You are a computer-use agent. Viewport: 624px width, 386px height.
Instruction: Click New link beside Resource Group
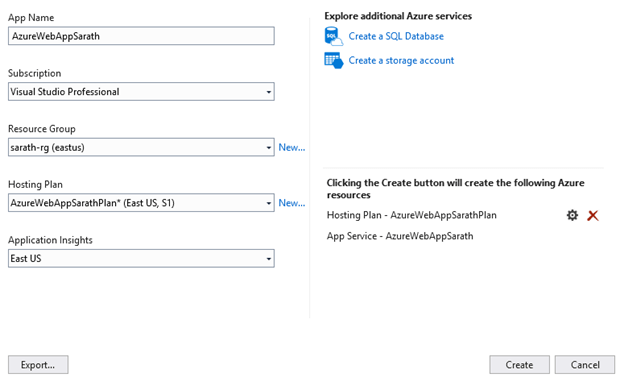point(292,148)
